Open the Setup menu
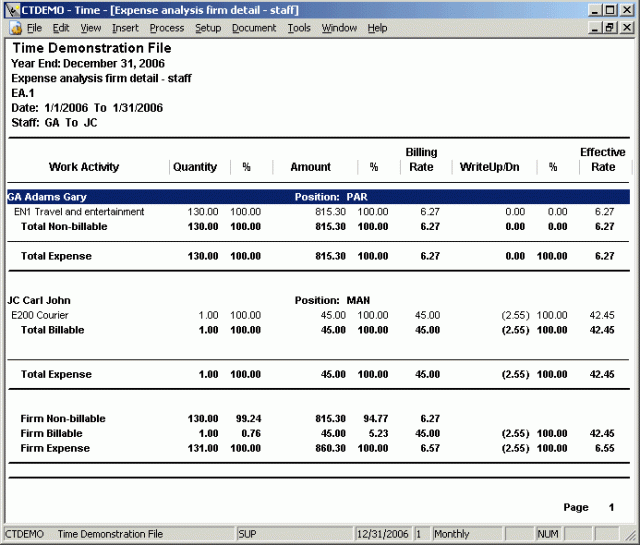 pyautogui.click(x=208, y=28)
